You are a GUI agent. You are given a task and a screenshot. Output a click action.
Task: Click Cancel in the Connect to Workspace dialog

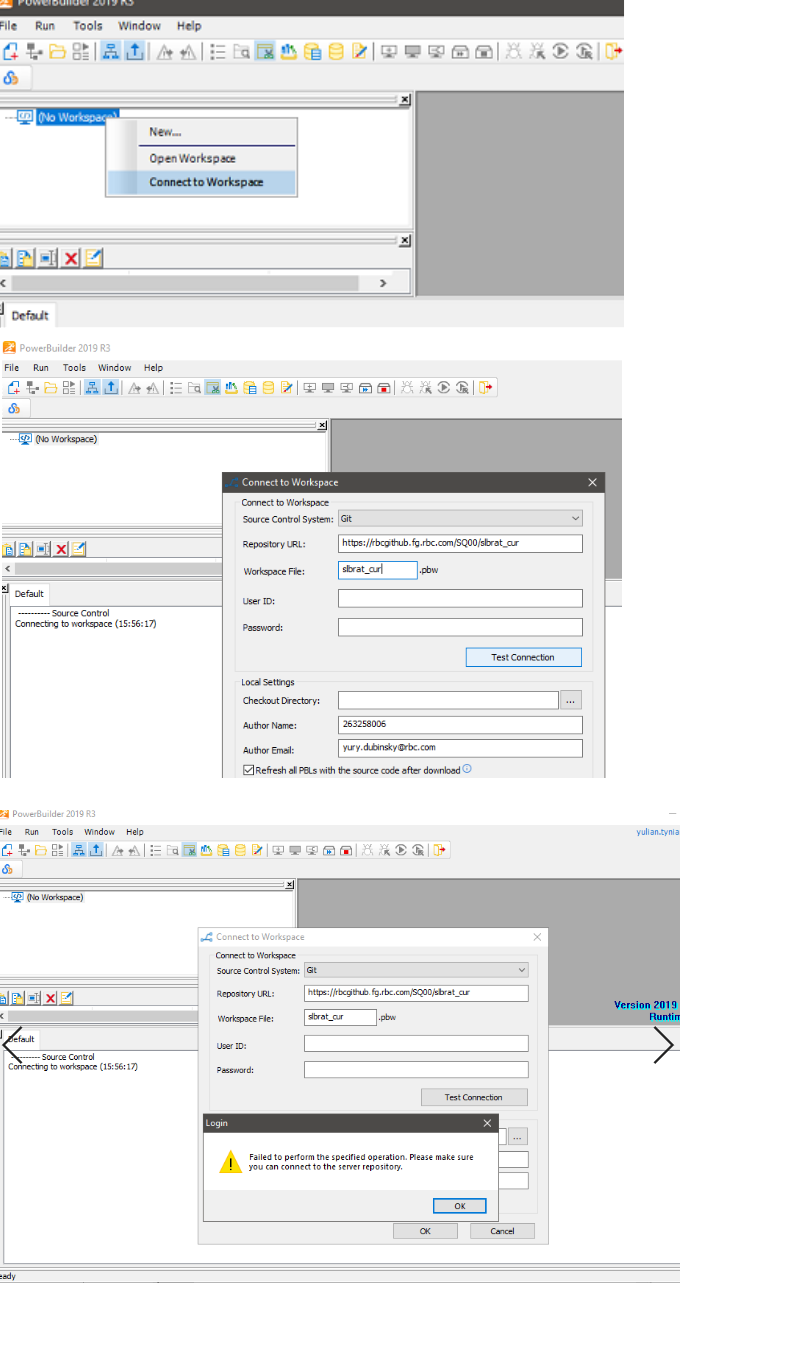(502, 1231)
